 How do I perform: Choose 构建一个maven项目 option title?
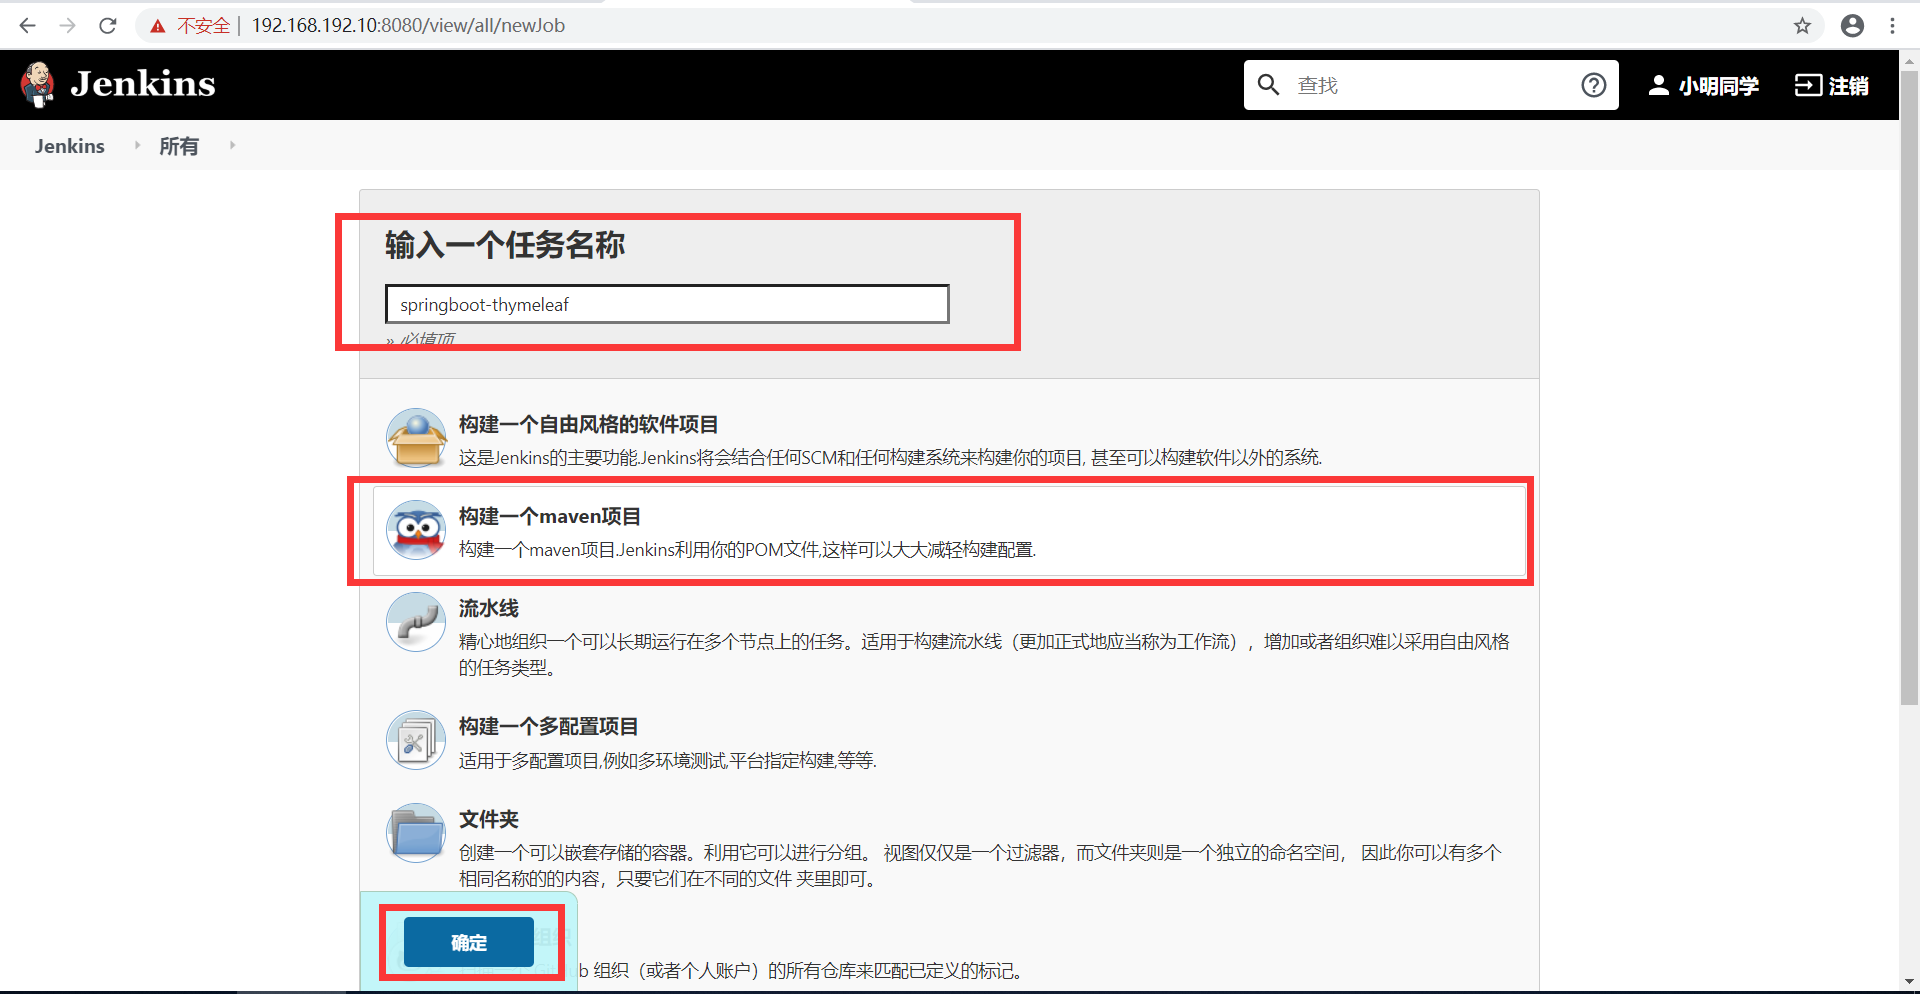tap(549, 516)
